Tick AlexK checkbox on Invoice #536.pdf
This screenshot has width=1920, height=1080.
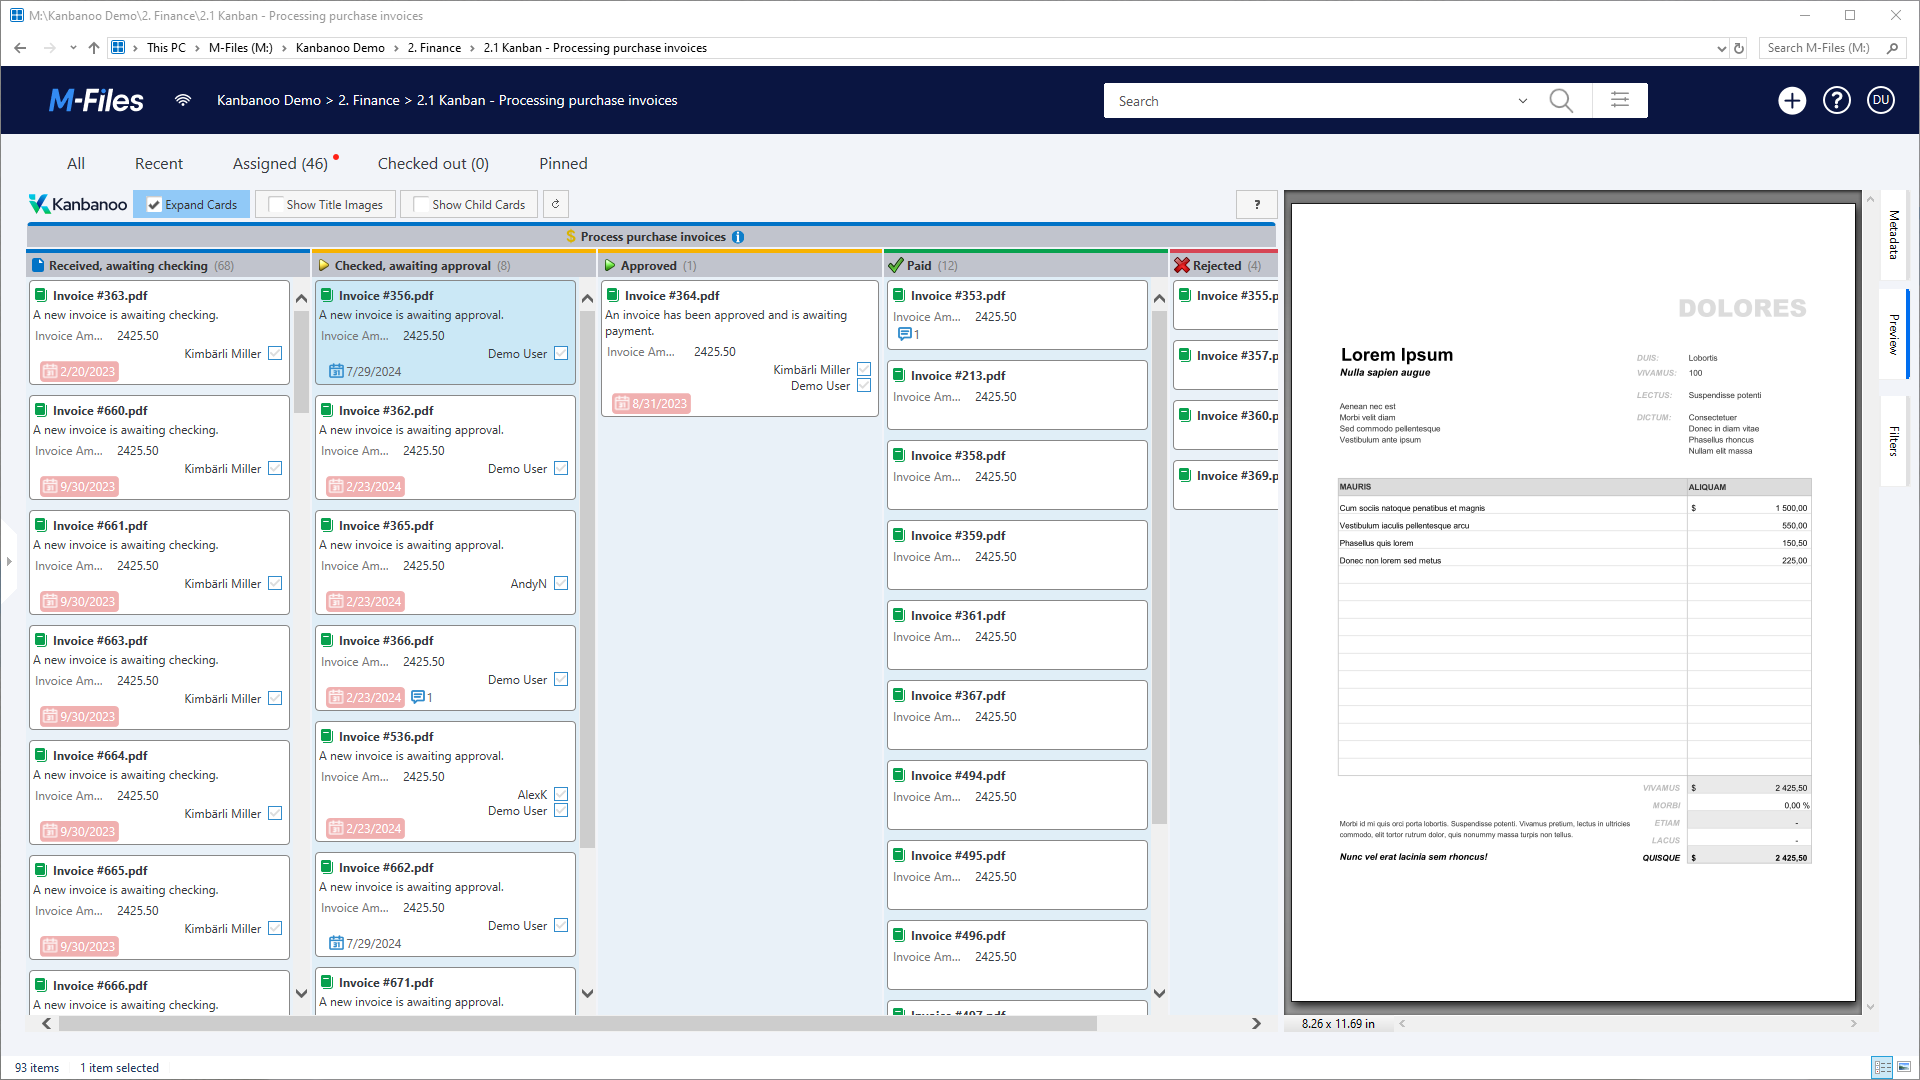coord(561,794)
